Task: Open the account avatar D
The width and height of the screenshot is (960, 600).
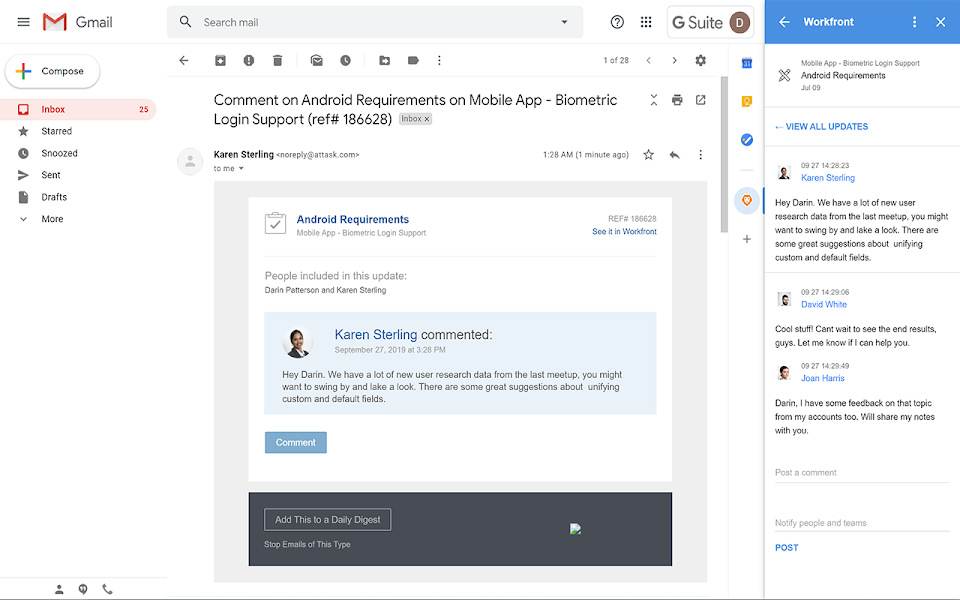Action: pyautogui.click(x=740, y=23)
